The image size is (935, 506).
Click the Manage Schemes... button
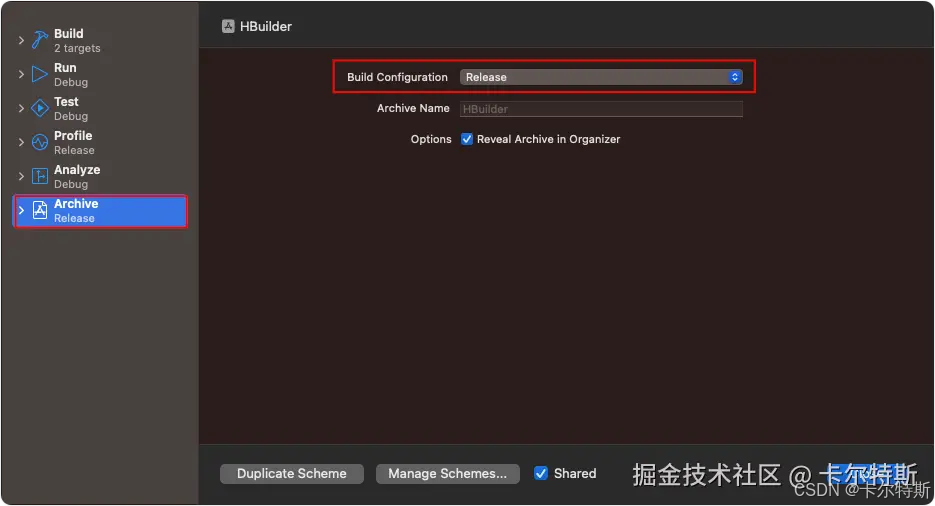(448, 473)
